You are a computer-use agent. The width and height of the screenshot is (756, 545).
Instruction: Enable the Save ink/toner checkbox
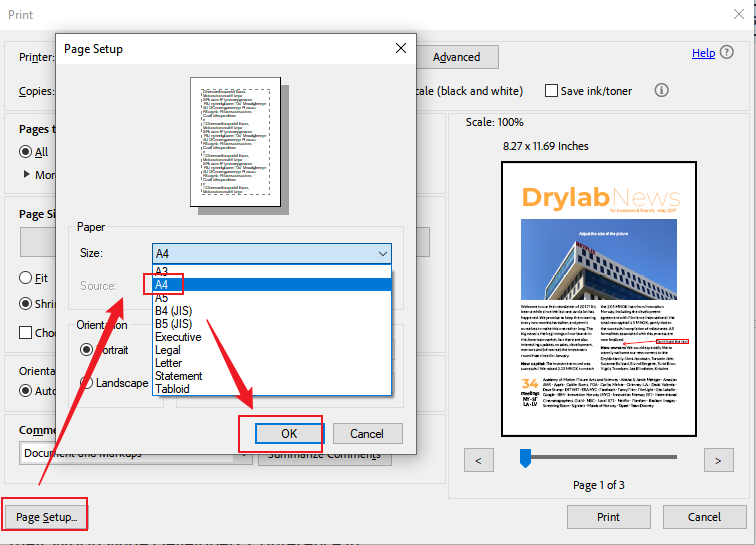[551, 91]
